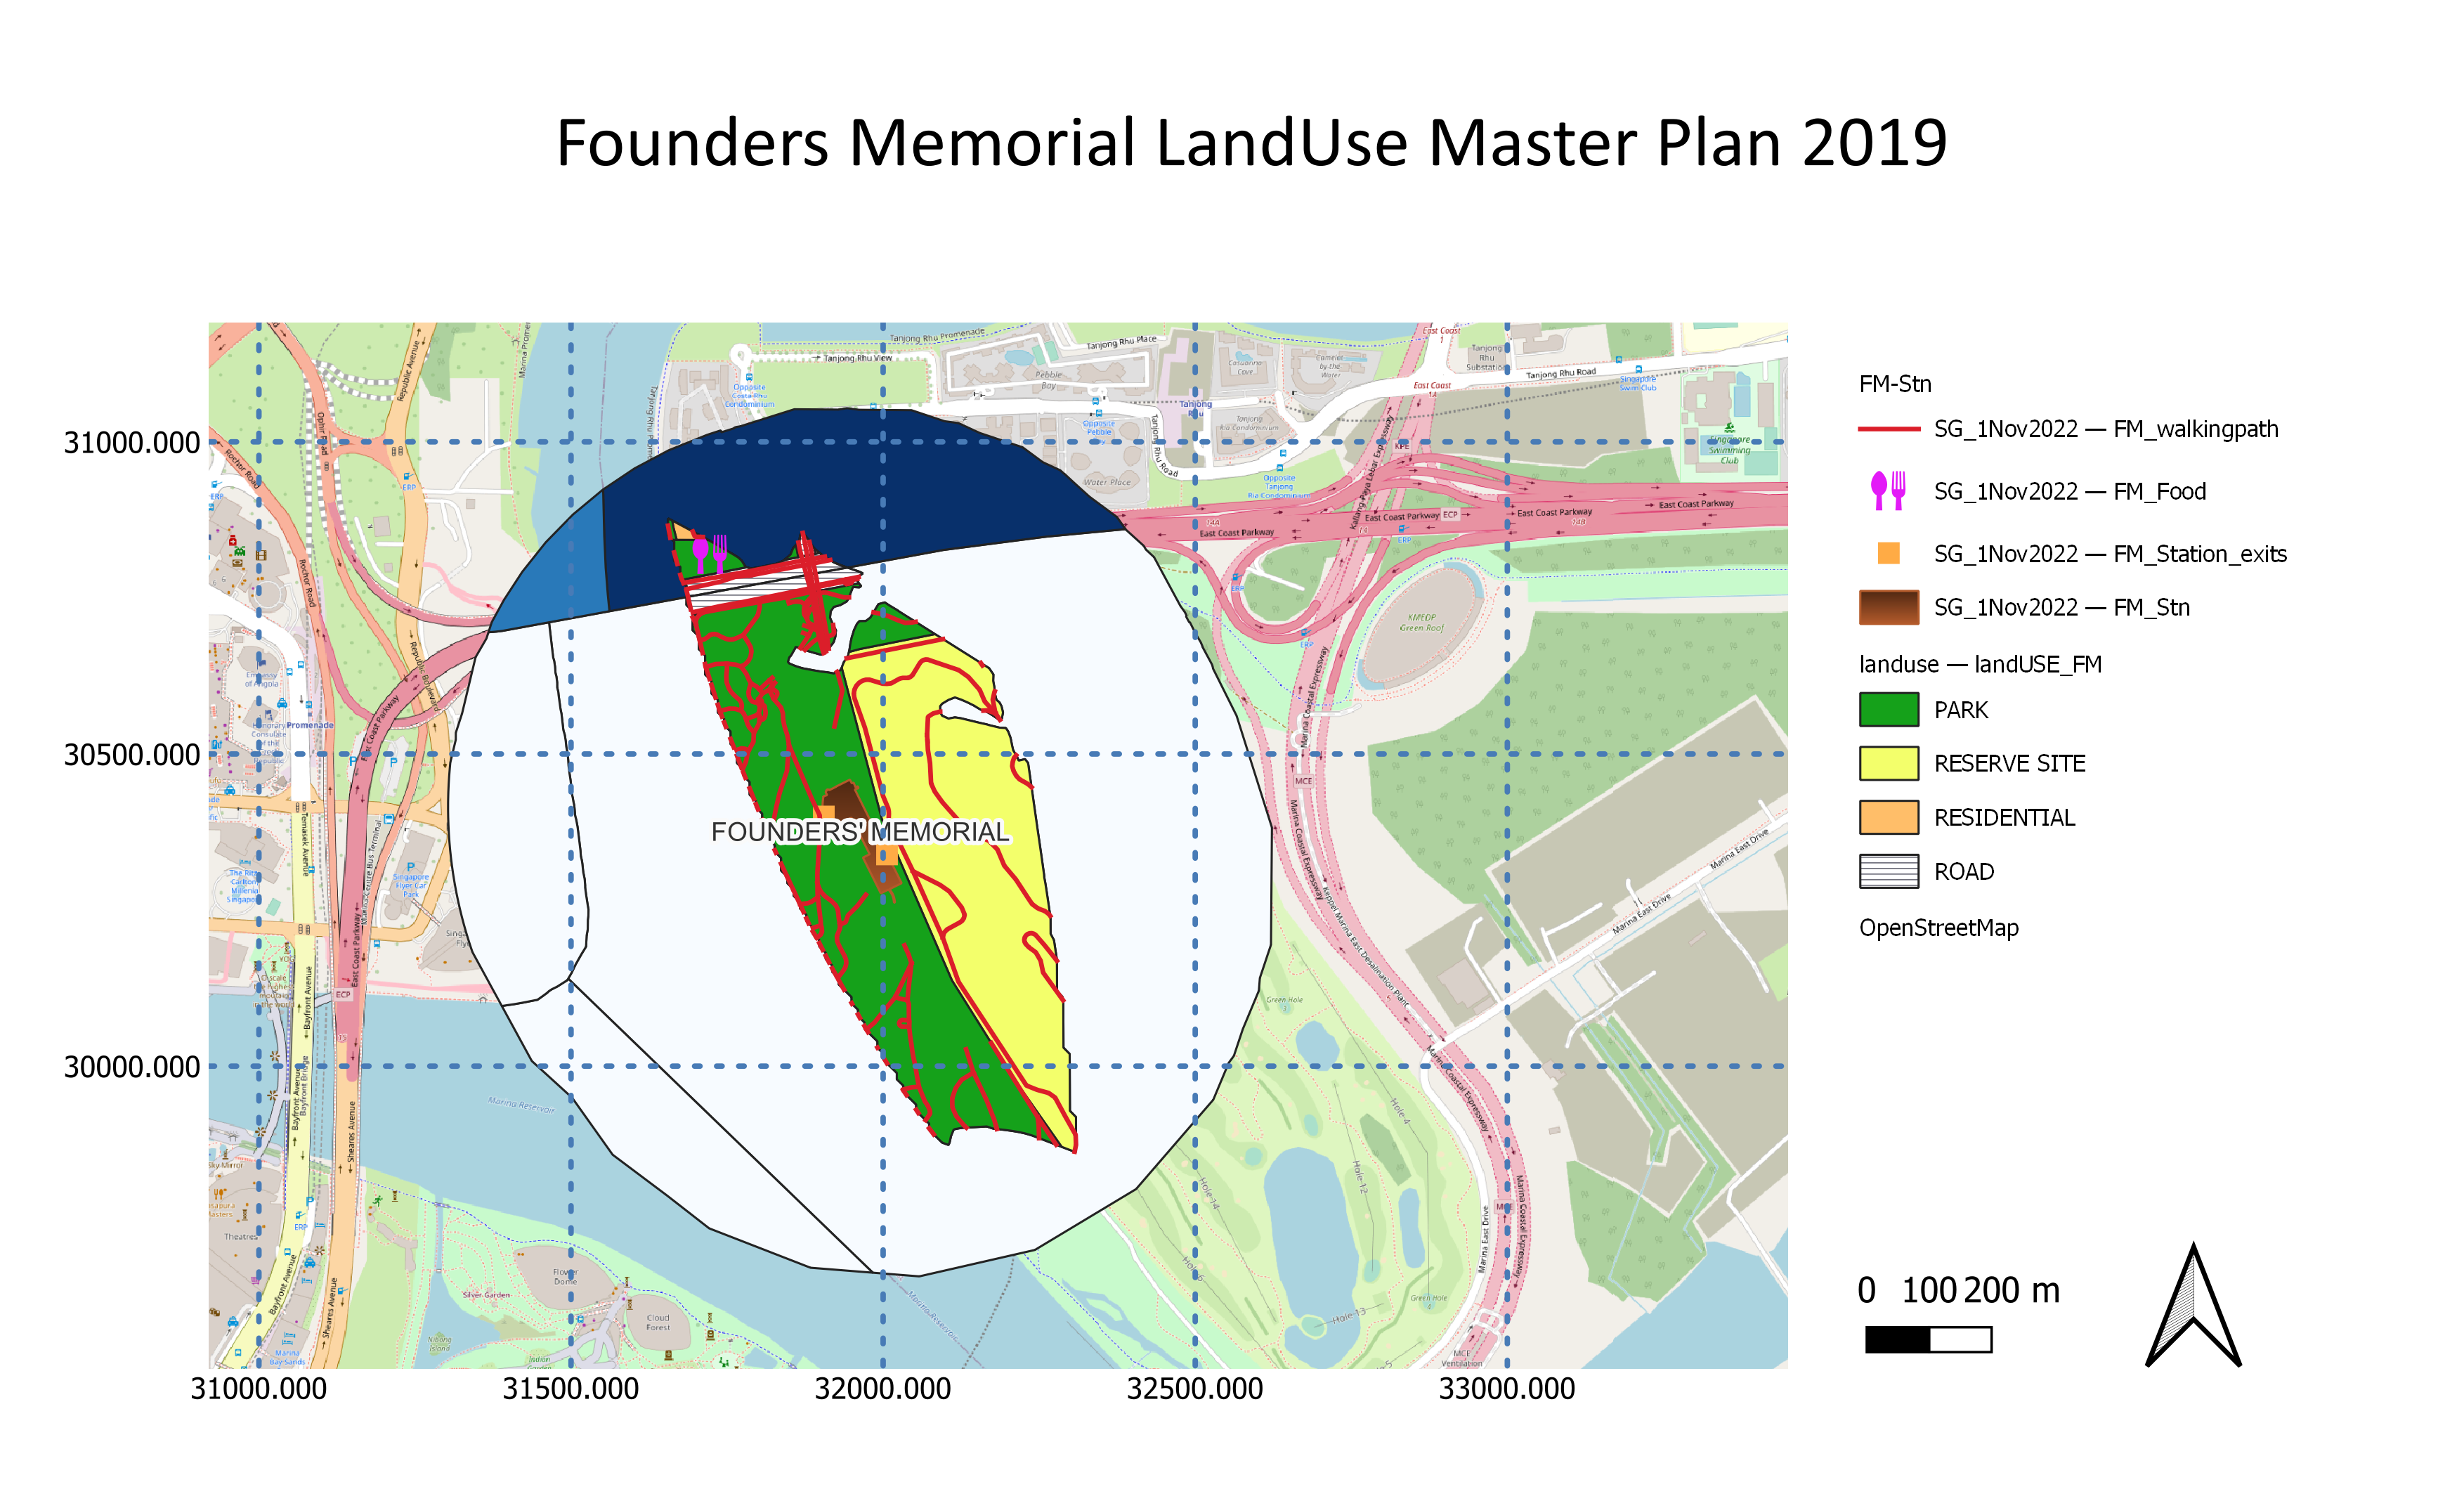Click the 30500.000 grid coordinate label

pyautogui.click(x=132, y=755)
